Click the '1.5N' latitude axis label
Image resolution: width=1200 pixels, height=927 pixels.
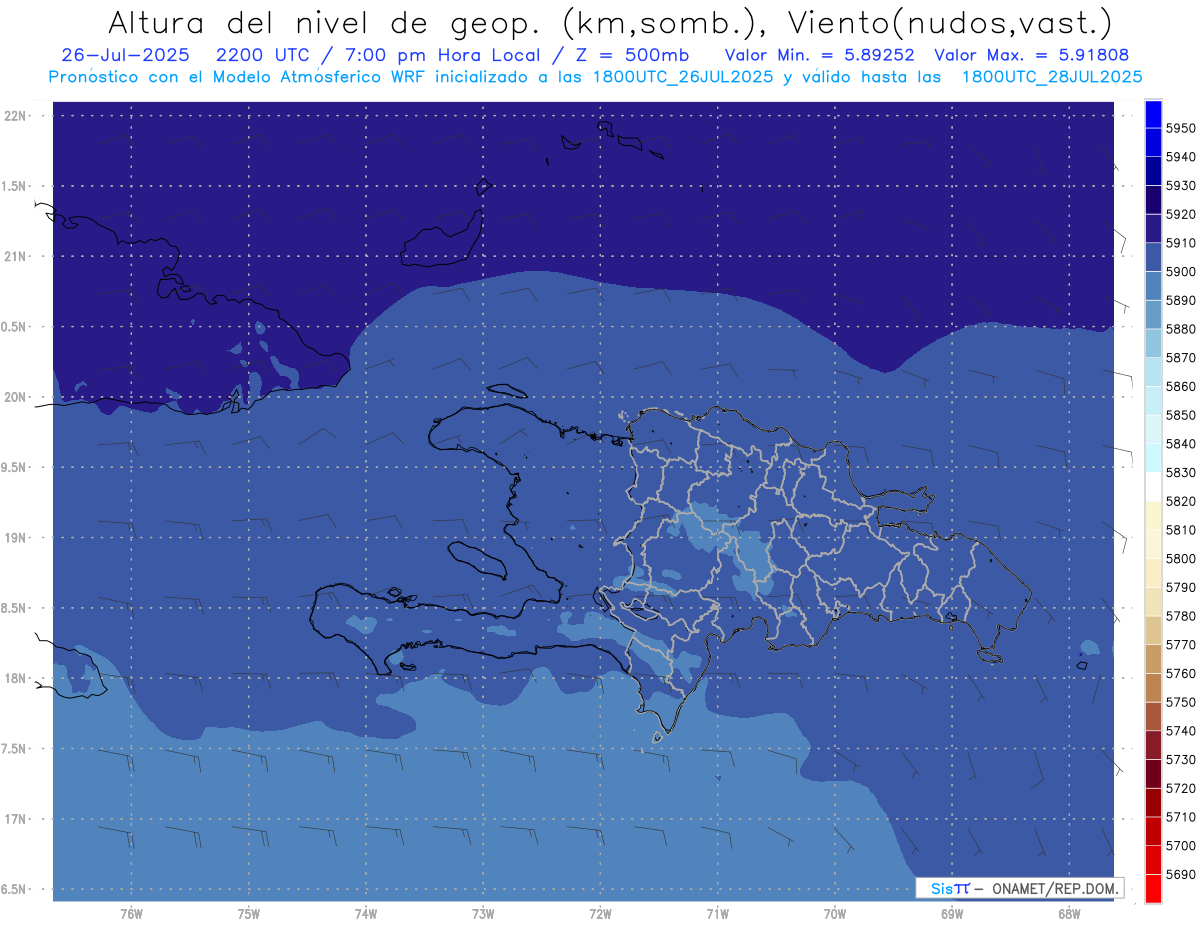click(x=14, y=186)
